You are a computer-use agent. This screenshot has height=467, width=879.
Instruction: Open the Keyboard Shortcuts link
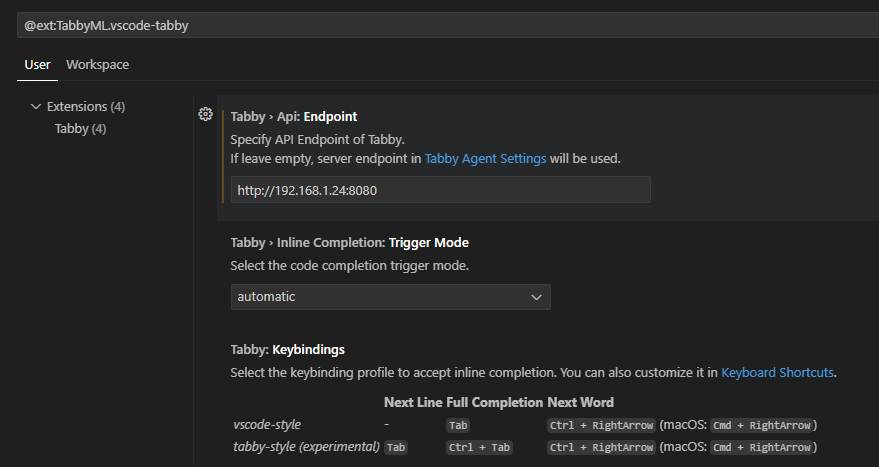pos(777,372)
